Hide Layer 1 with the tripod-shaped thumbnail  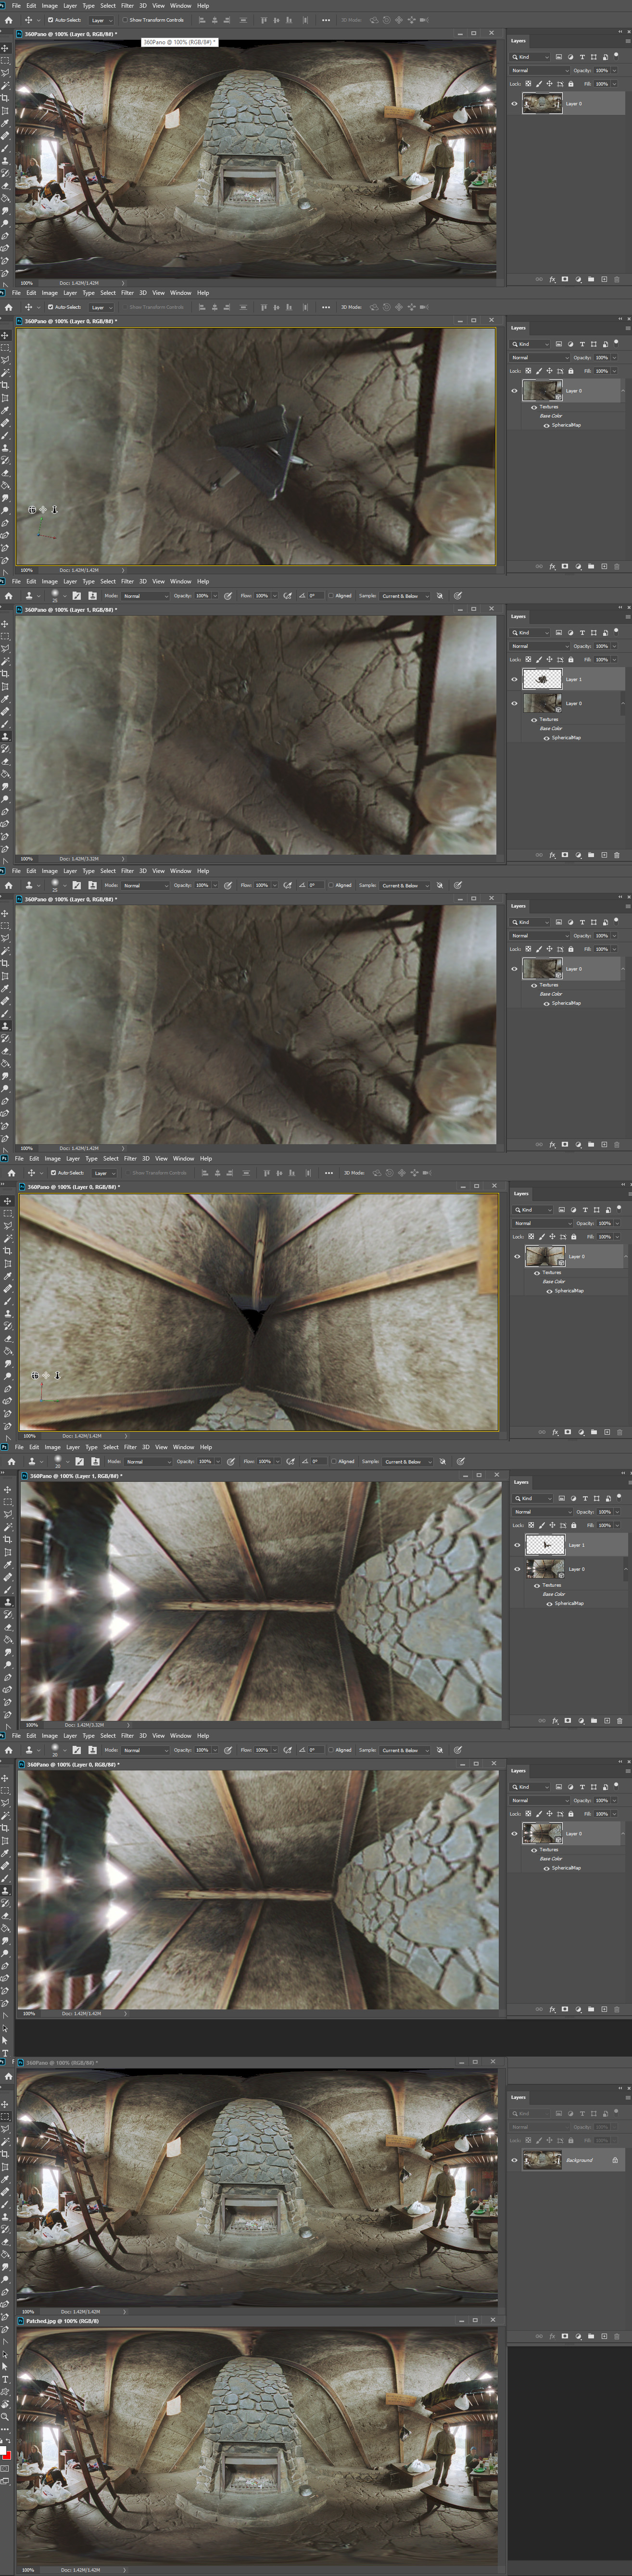(x=515, y=679)
